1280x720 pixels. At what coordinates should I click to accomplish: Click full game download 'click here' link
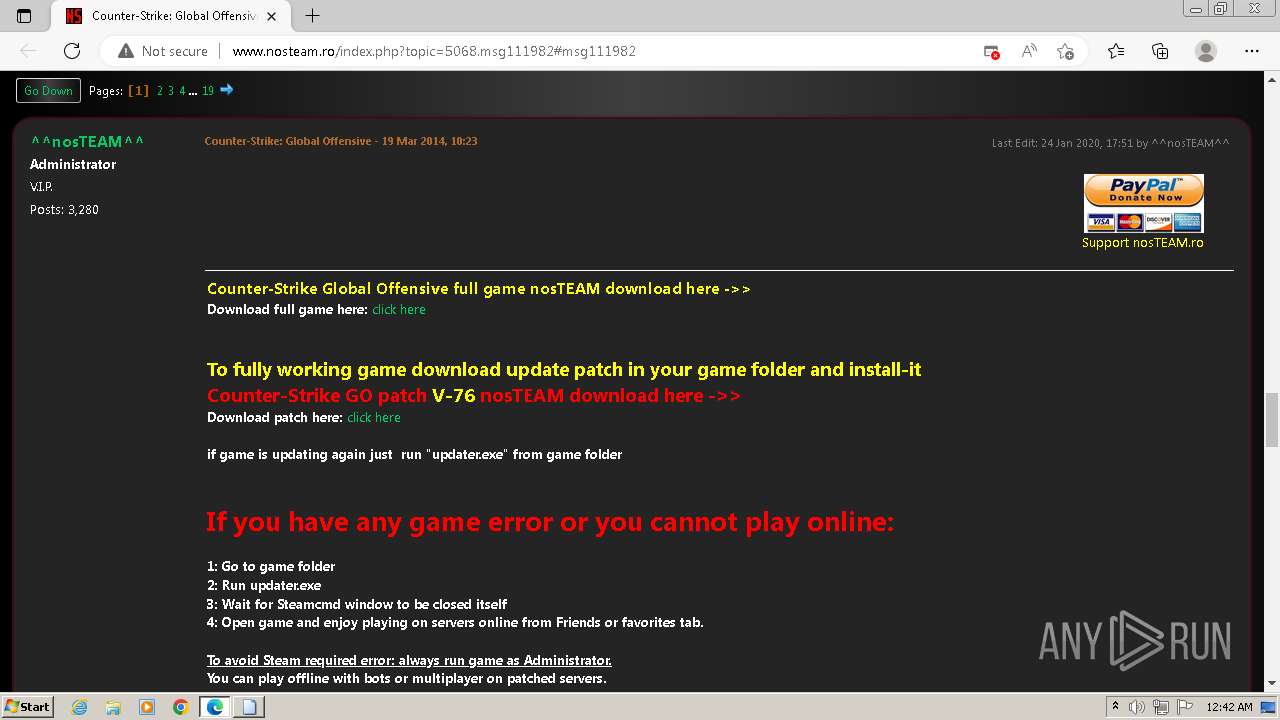pos(399,310)
